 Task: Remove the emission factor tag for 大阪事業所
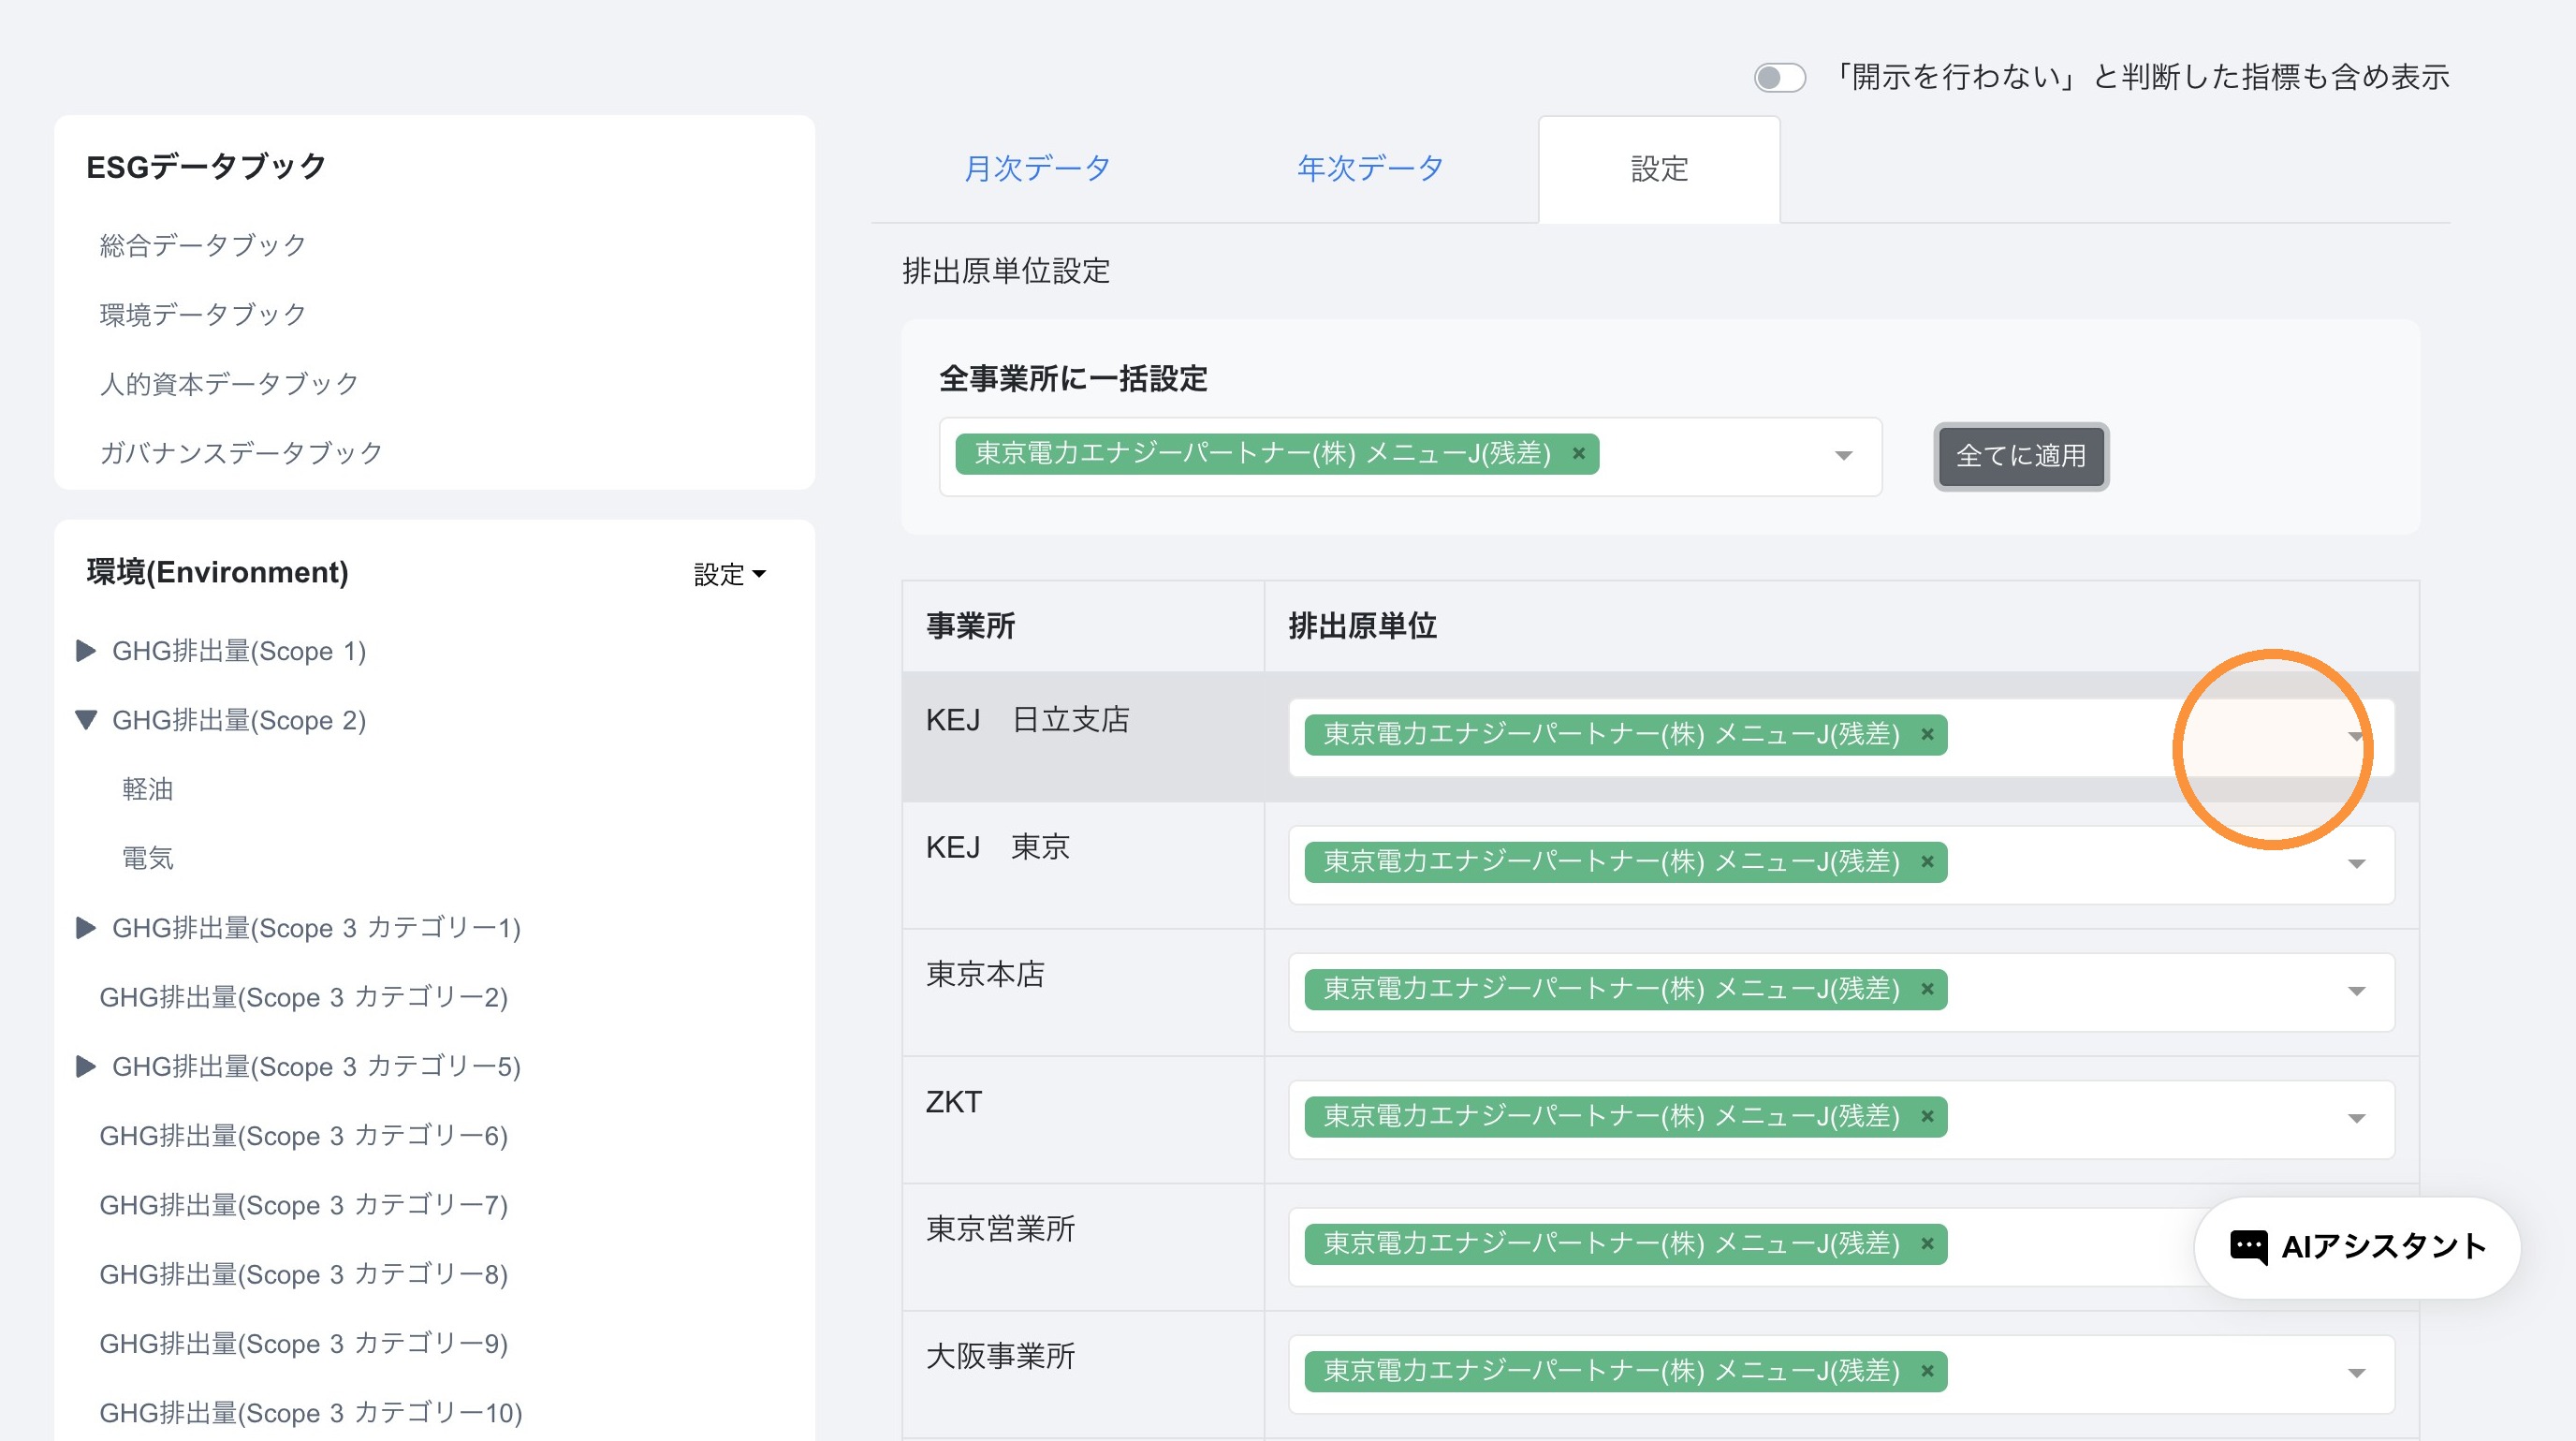[1927, 1370]
